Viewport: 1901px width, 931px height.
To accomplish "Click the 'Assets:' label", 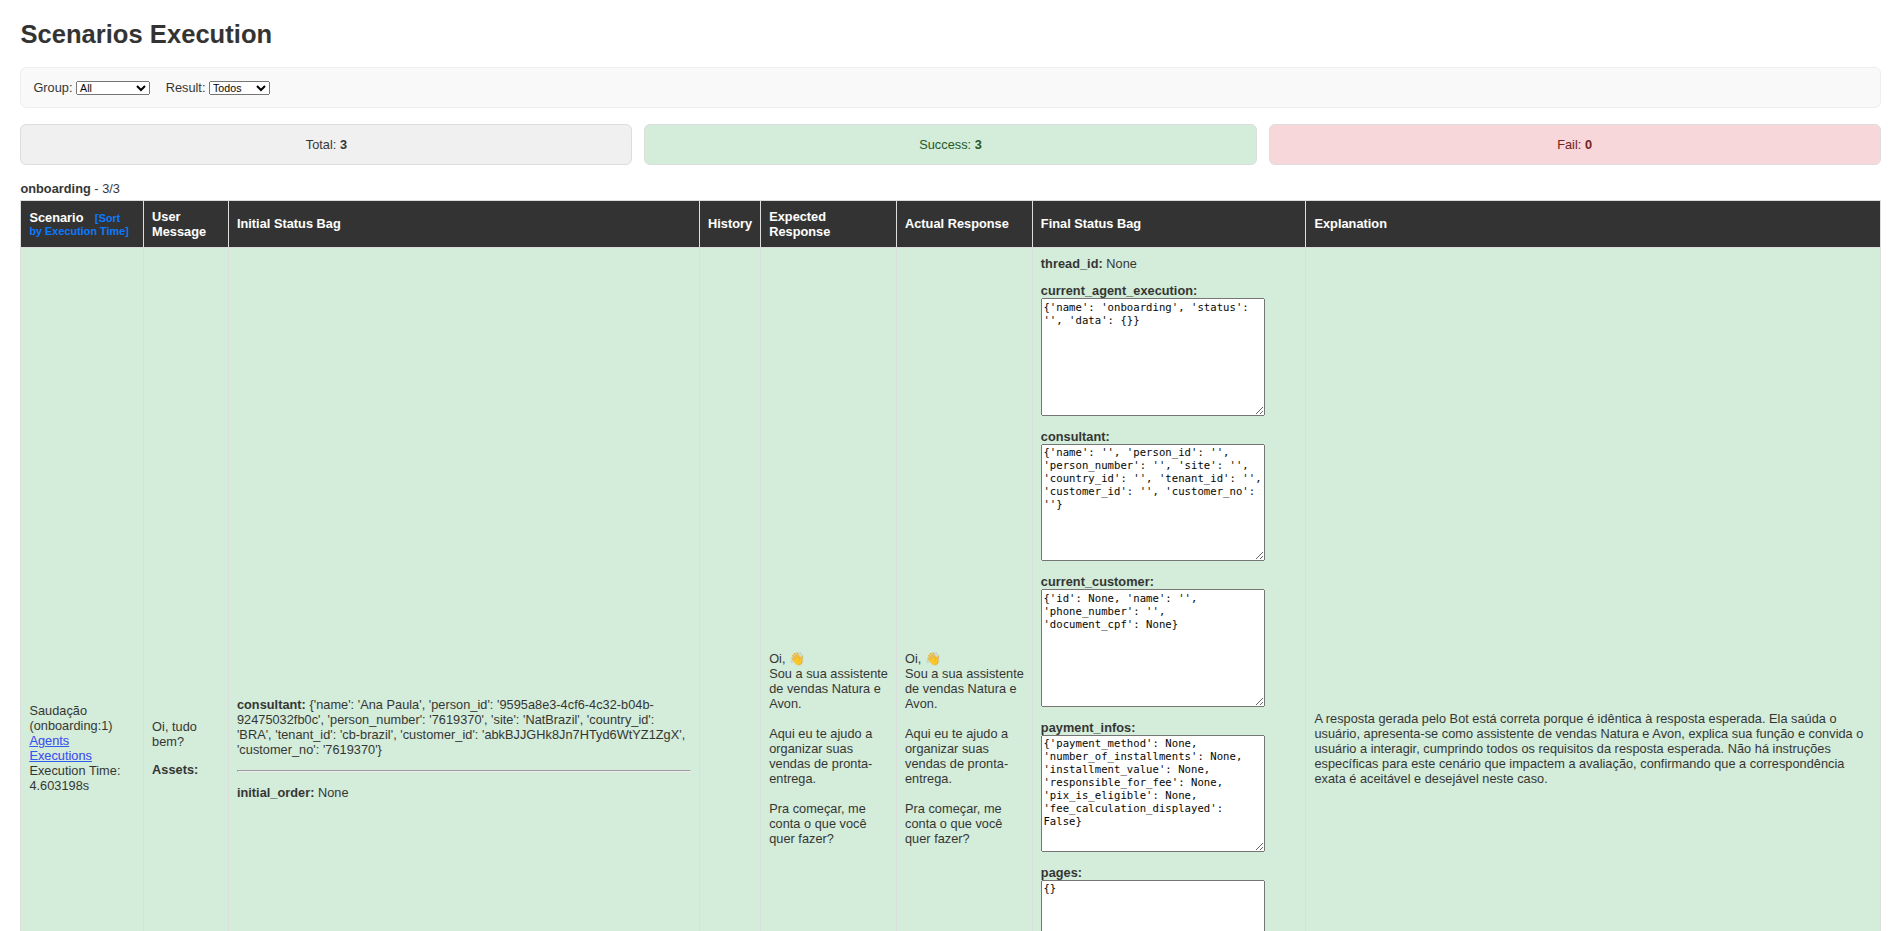I will click(x=175, y=770).
